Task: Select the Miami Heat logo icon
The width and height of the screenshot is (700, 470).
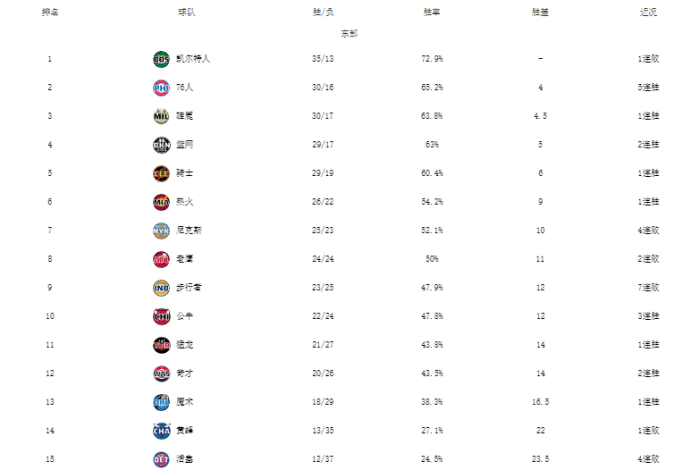Action: 162,202
